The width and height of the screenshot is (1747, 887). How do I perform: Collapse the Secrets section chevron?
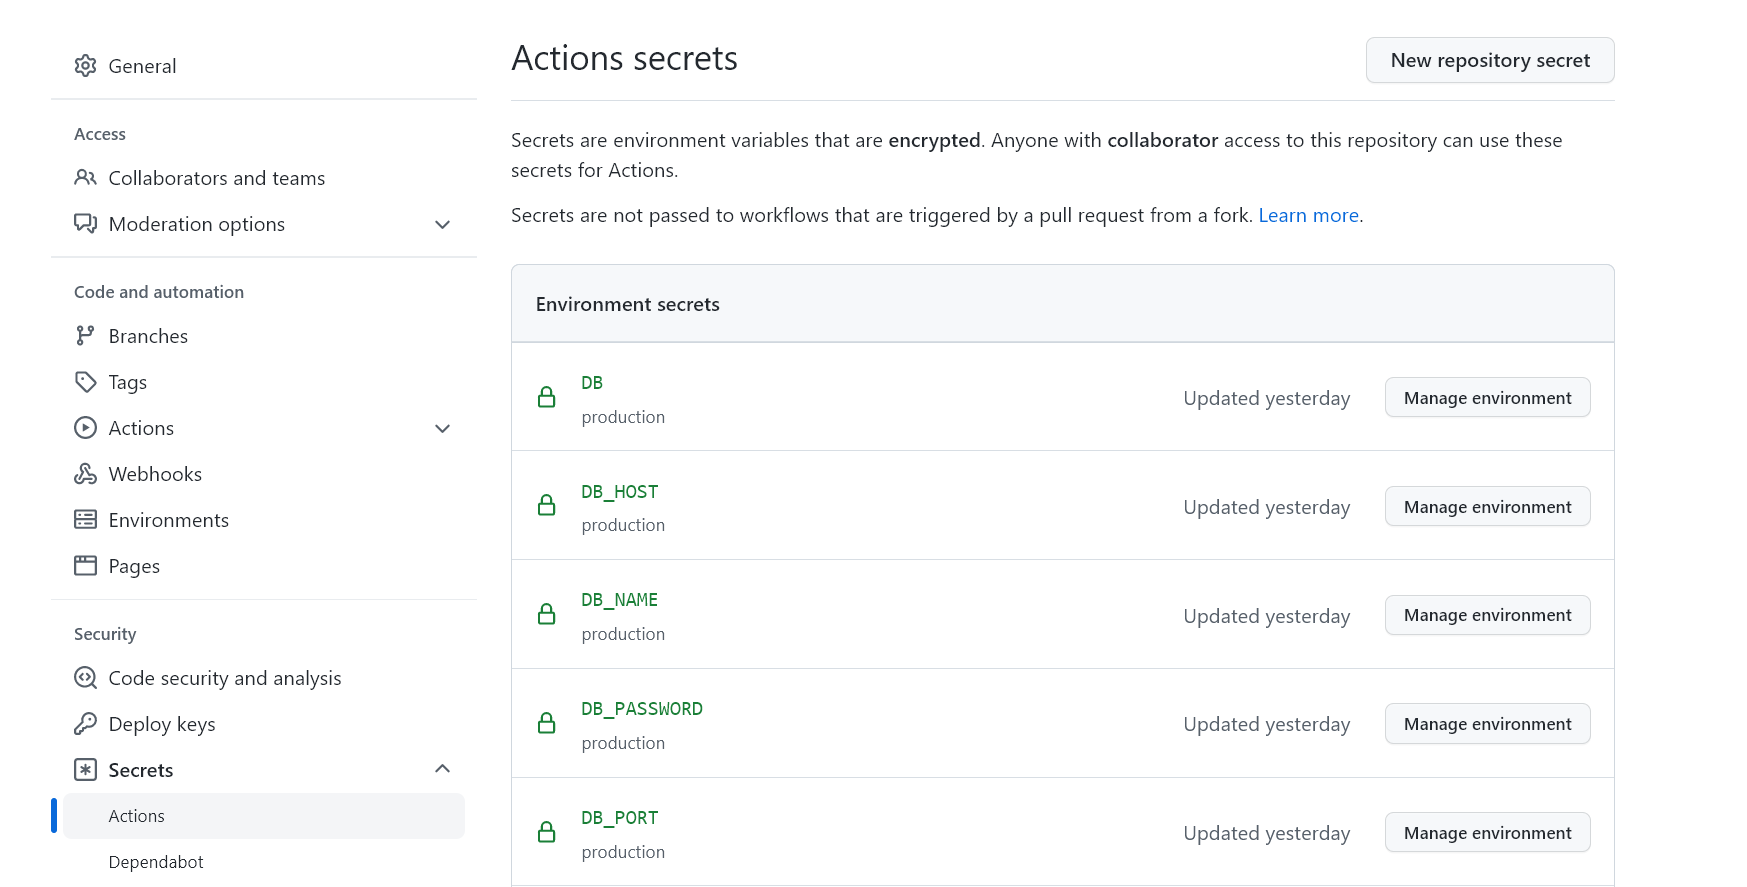[443, 769]
